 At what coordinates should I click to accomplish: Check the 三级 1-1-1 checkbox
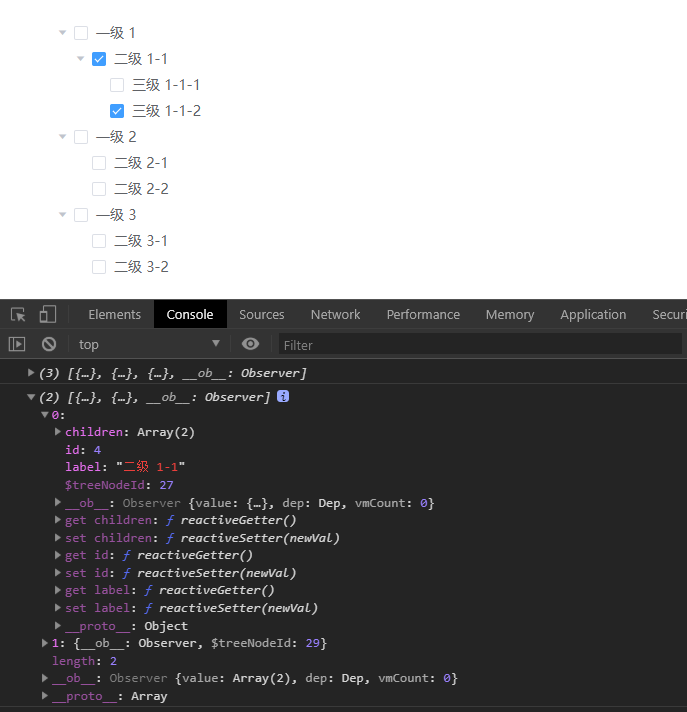117,85
